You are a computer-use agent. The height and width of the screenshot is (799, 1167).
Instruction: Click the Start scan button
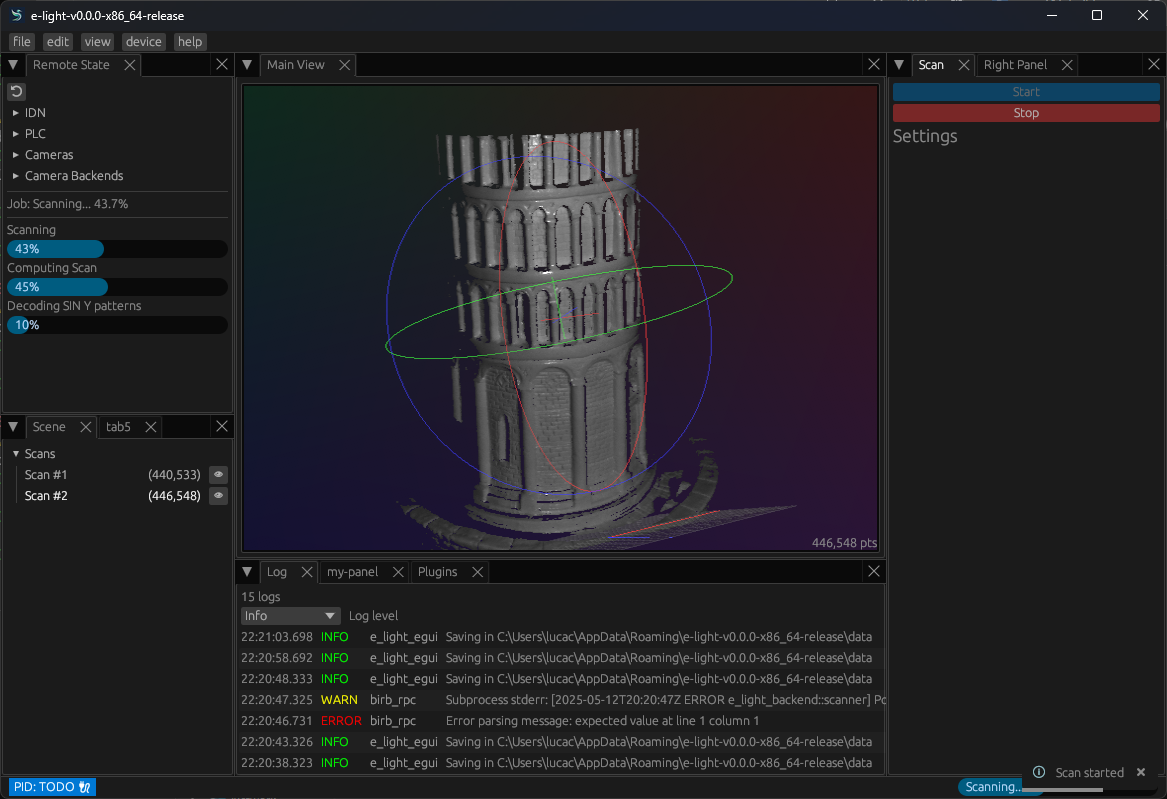[1026, 92]
